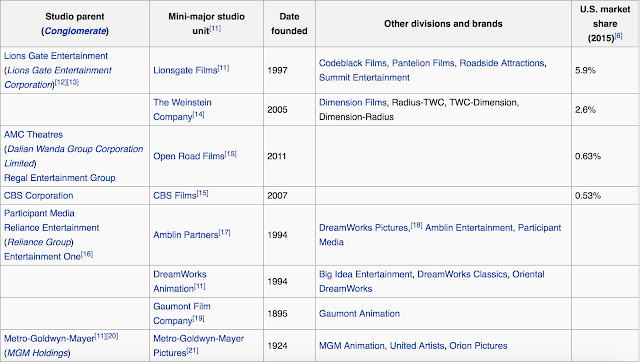Open Big Idea Entertainment link

tap(365, 274)
